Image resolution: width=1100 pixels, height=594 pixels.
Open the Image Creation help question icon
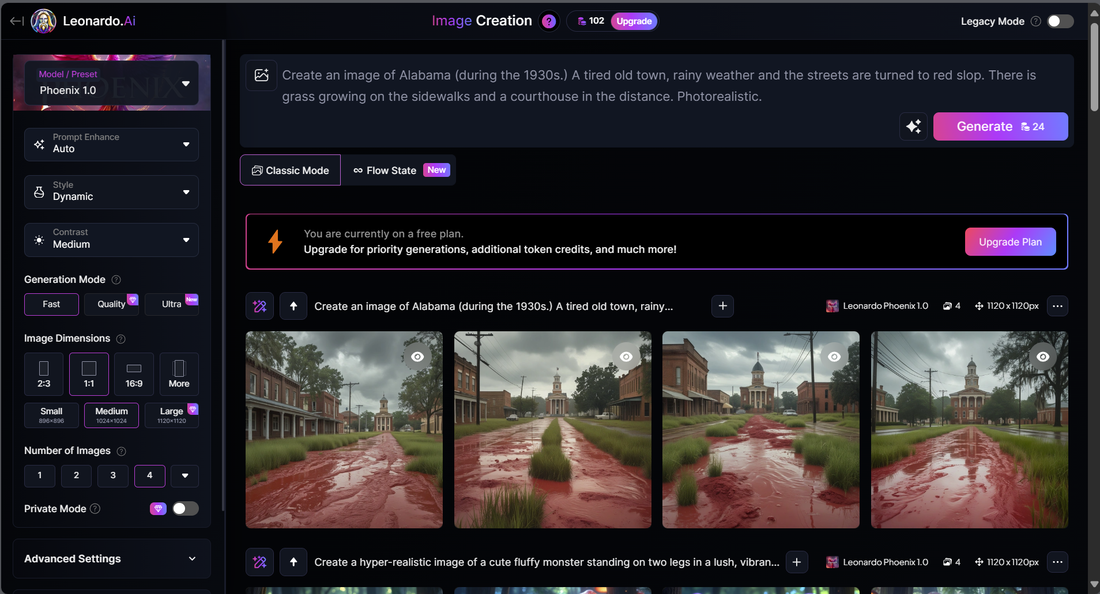[x=549, y=21]
